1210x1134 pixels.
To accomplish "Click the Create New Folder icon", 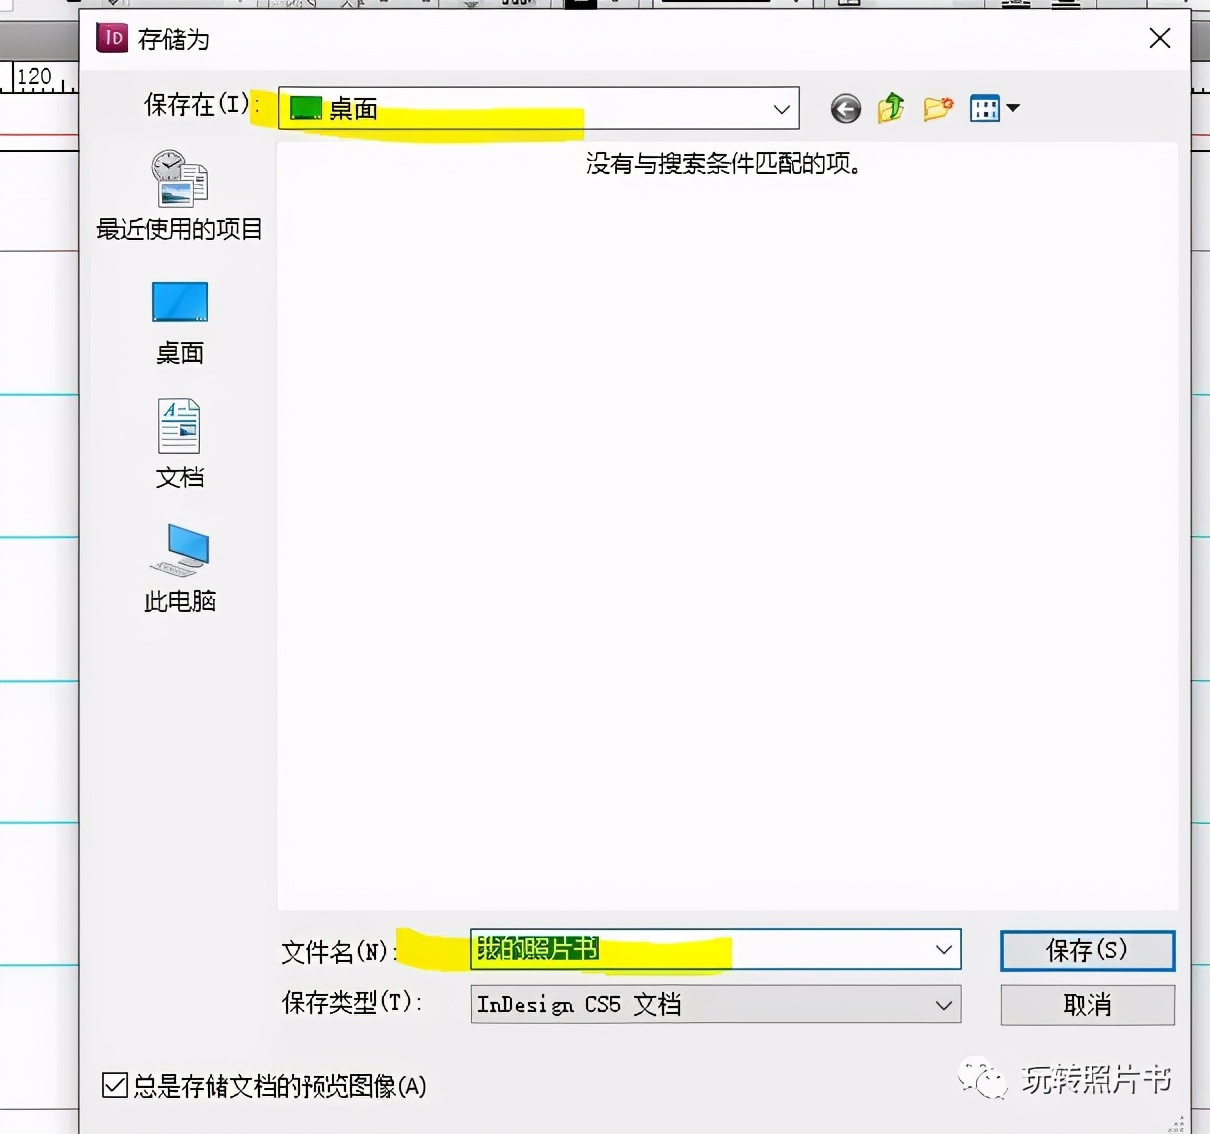I will click(x=937, y=108).
